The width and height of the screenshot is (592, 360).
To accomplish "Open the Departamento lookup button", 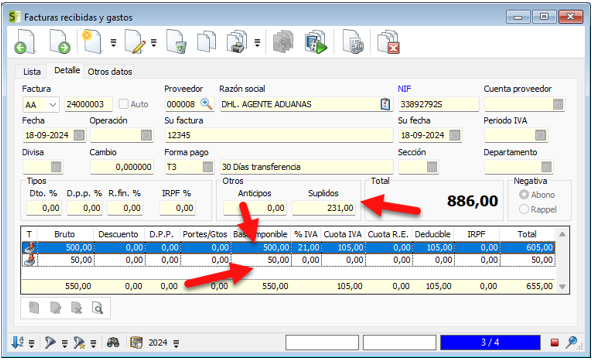I will pos(546,167).
